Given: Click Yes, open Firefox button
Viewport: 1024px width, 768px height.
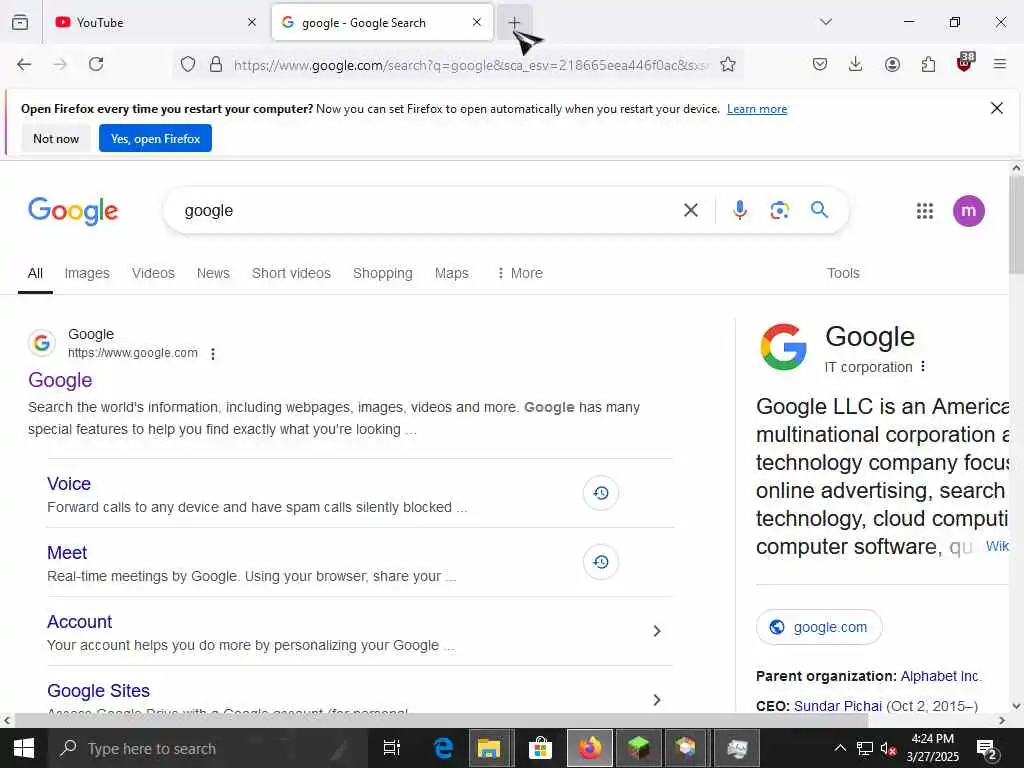Looking at the screenshot, I should [155, 138].
